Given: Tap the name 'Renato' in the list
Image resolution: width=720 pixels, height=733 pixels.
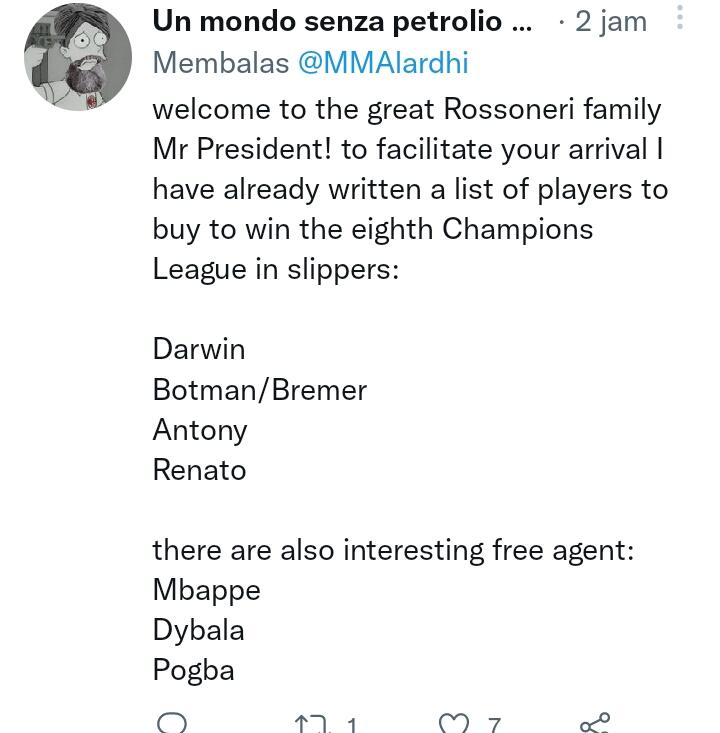Looking at the screenshot, I should [x=199, y=469].
